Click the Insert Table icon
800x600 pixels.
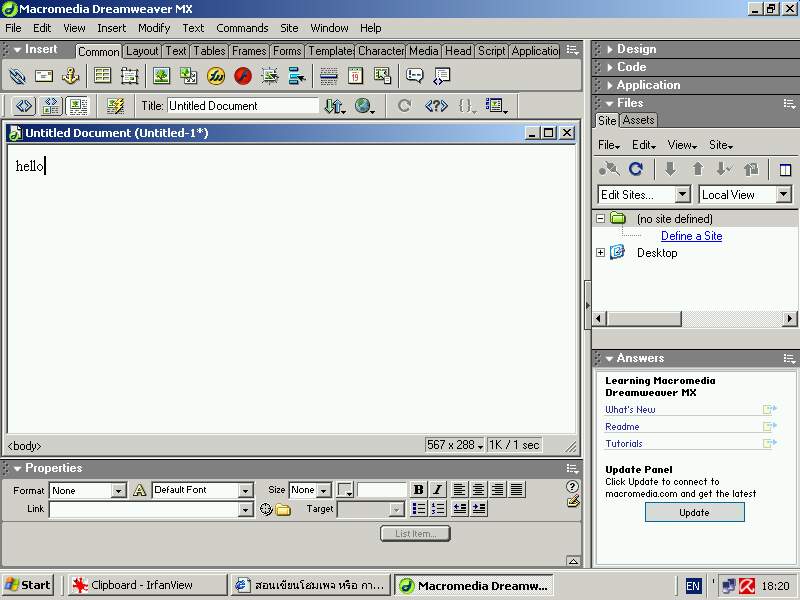pos(102,76)
